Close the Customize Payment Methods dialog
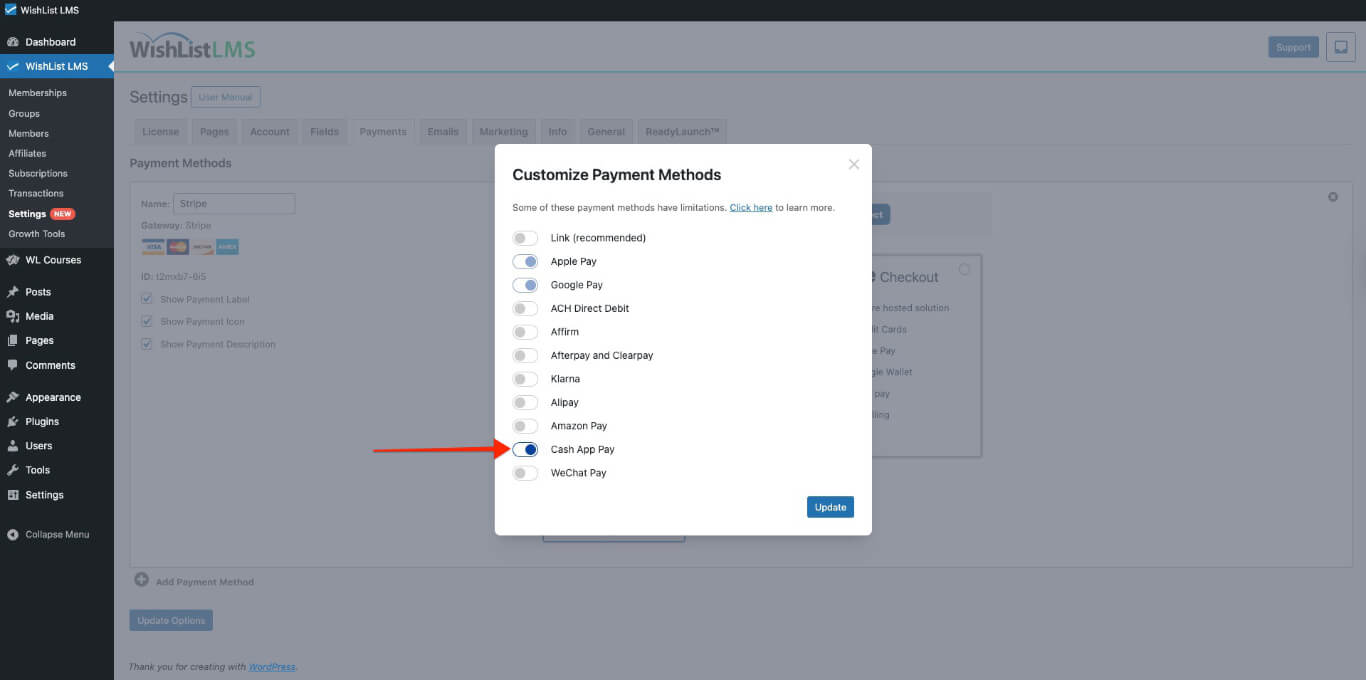This screenshot has height=680, width=1366. (853, 164)
